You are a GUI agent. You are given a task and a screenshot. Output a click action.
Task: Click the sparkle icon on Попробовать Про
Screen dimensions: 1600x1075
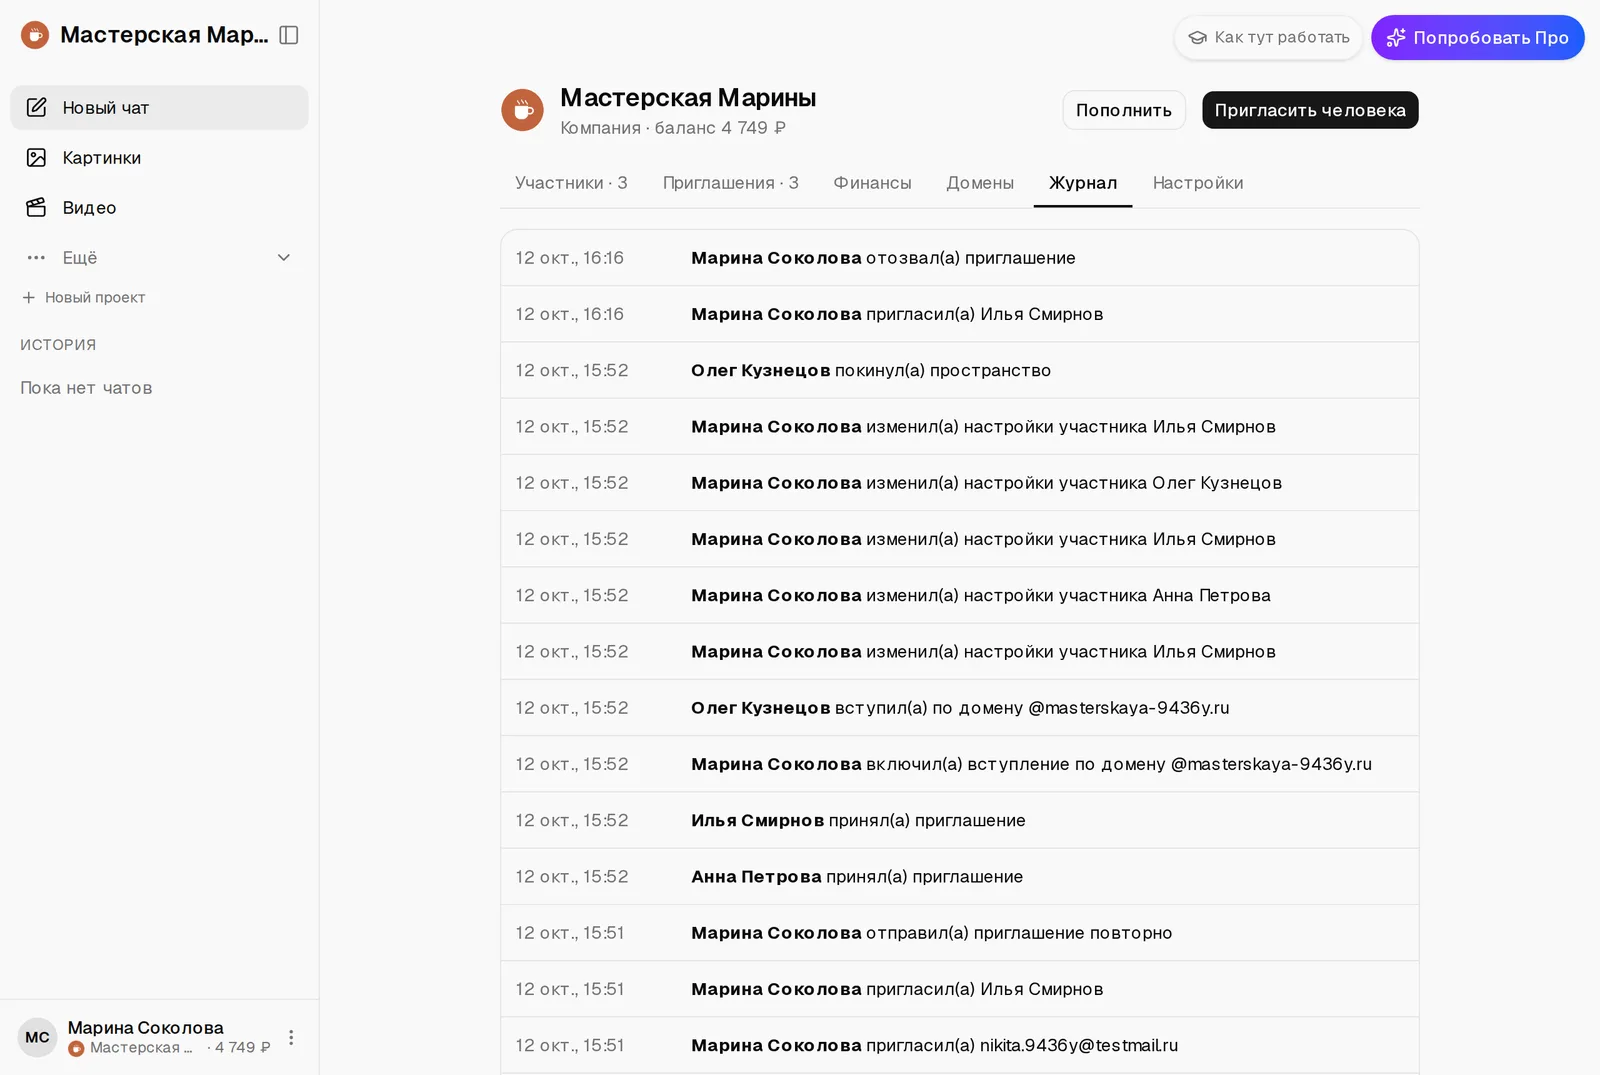coord(1396,37)
